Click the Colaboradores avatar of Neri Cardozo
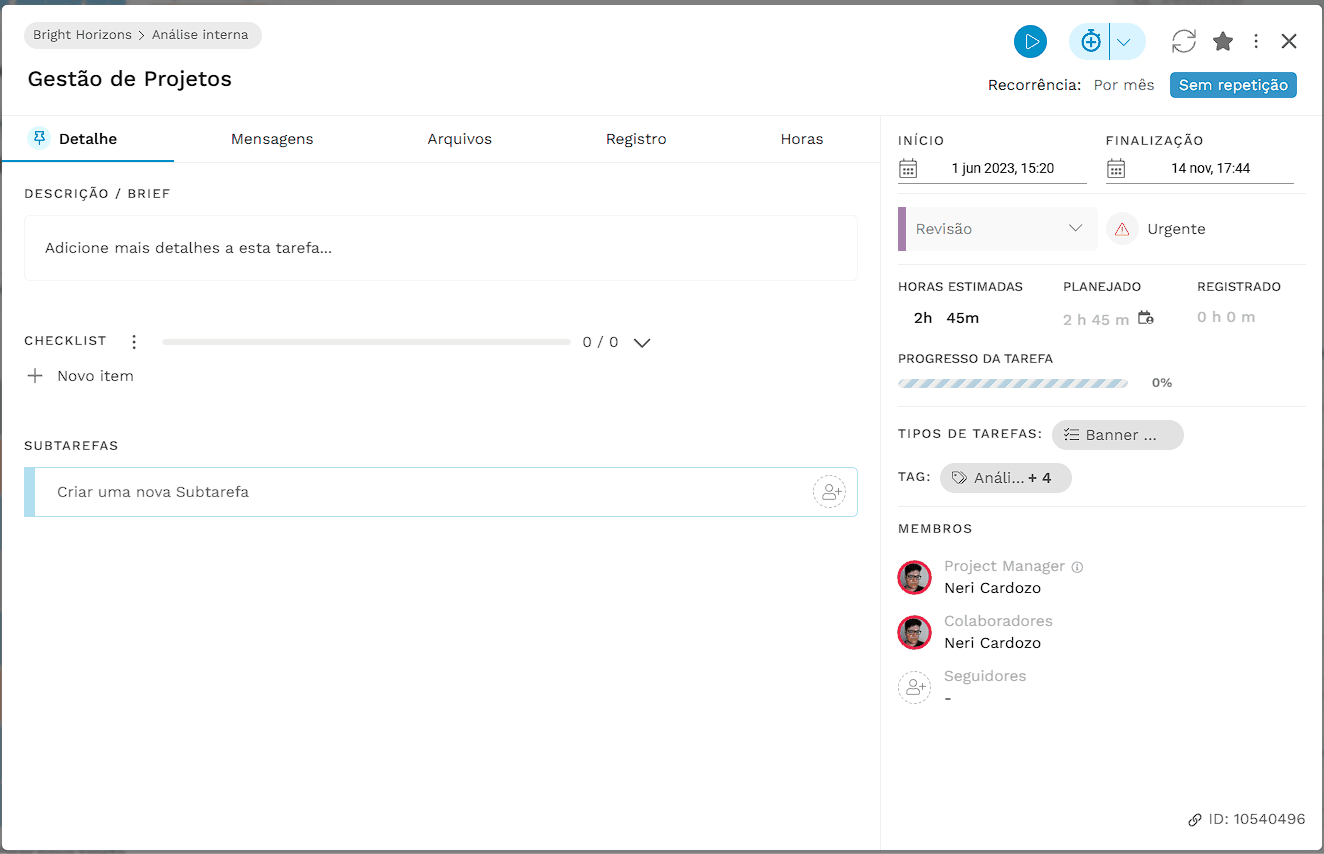The width and height of the screenshot is (1324, 854). tap(914, 632)
